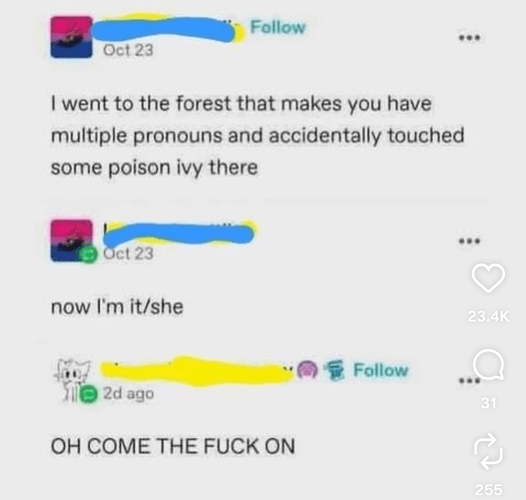Click the green reply badge on cat avatar
This screenshot has height=500, width=526.
[x=89, y=393]
